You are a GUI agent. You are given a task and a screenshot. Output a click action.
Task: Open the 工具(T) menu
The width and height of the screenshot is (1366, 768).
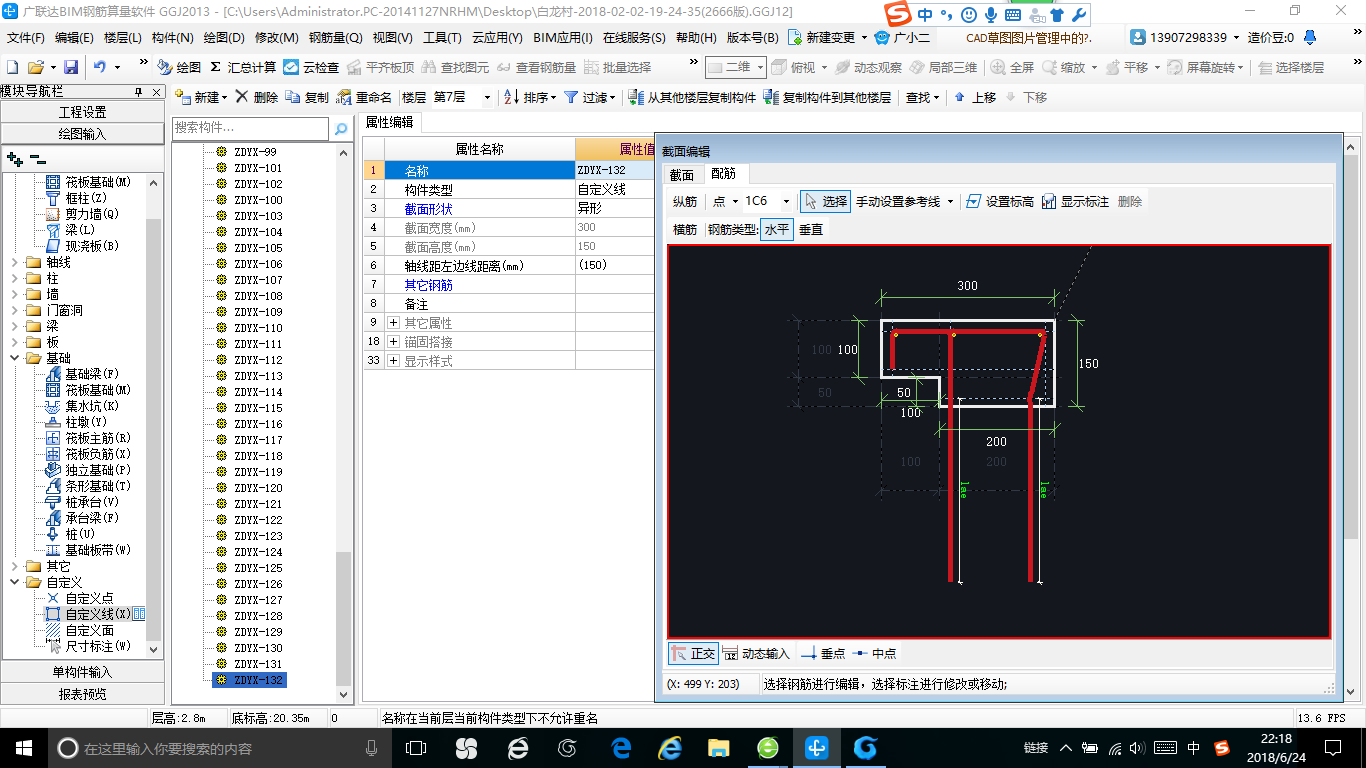[442, 37]
